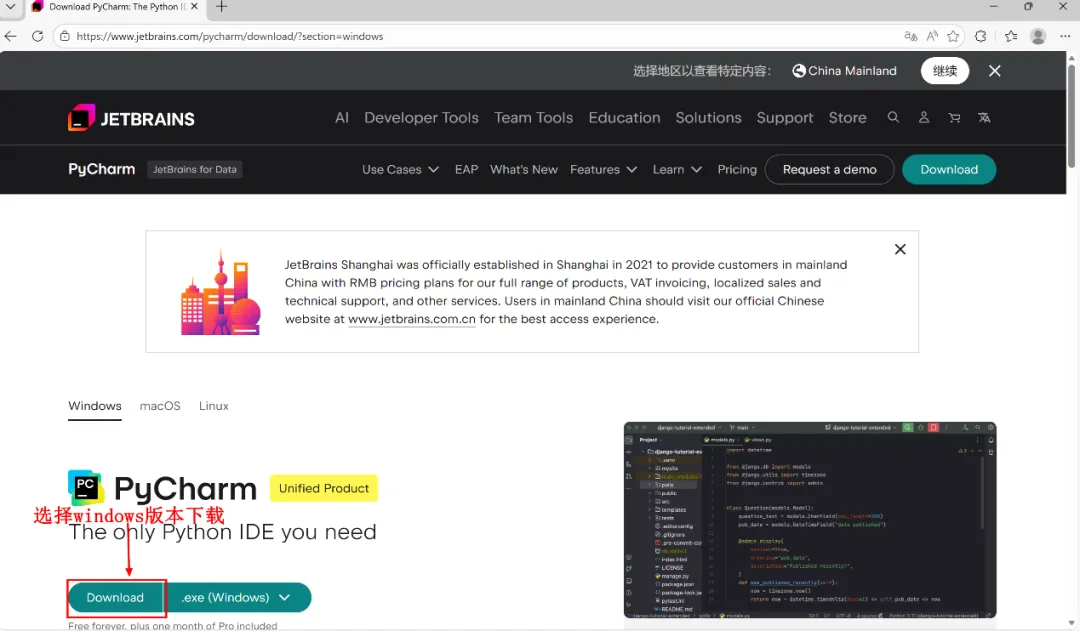
Task: Open browser settings and more menu
Action: [x=1065, y=36]
